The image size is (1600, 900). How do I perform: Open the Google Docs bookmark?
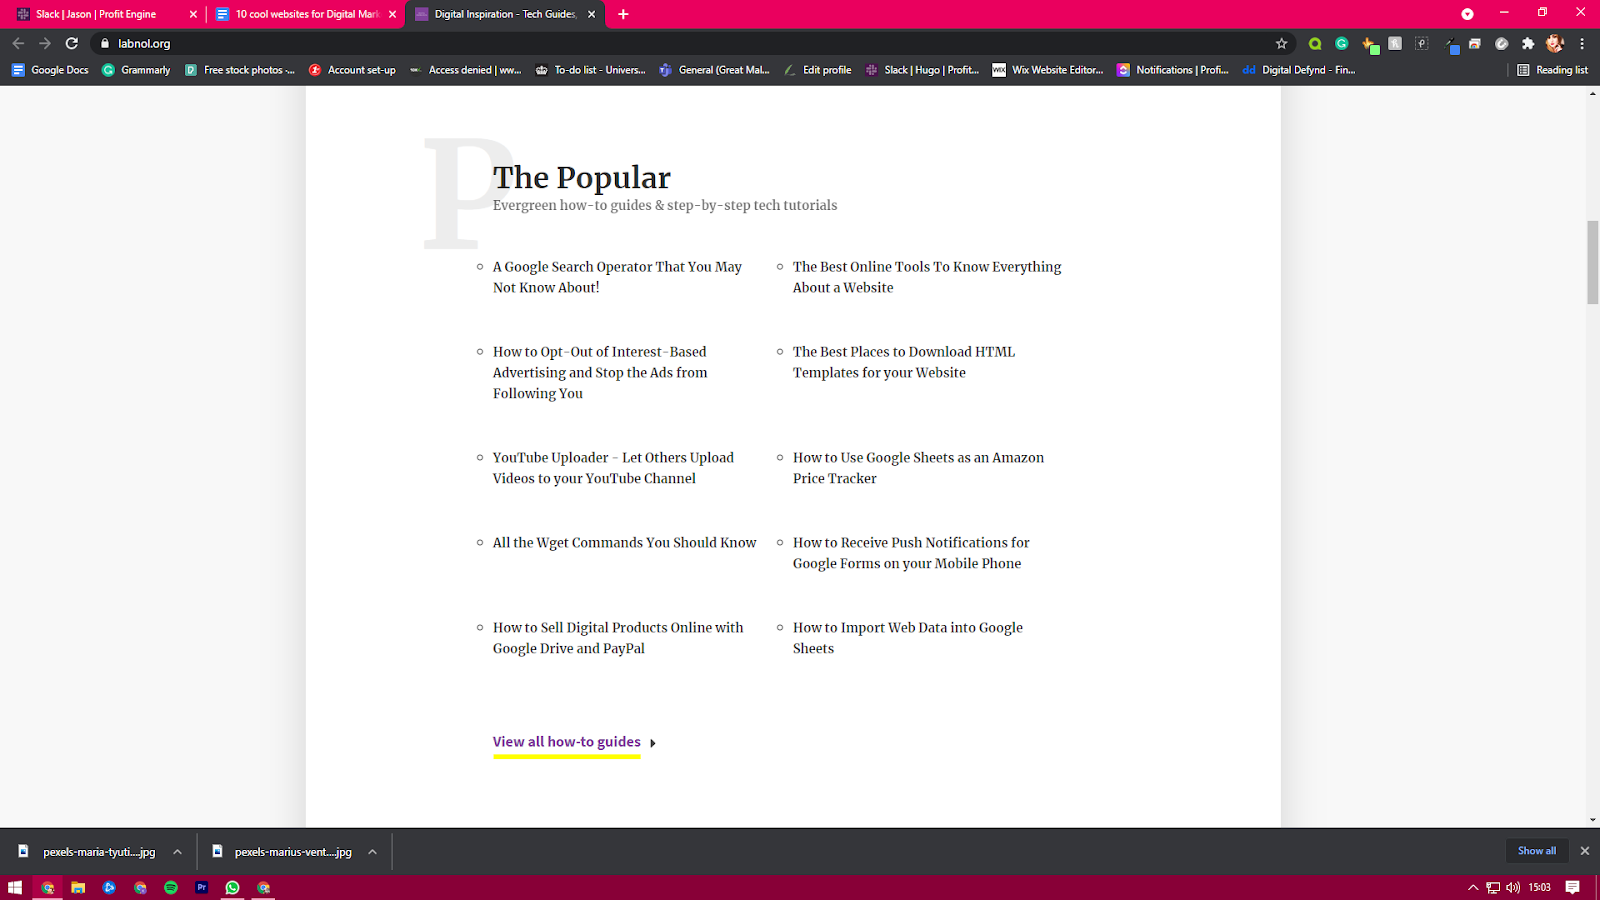pos(50,70)
